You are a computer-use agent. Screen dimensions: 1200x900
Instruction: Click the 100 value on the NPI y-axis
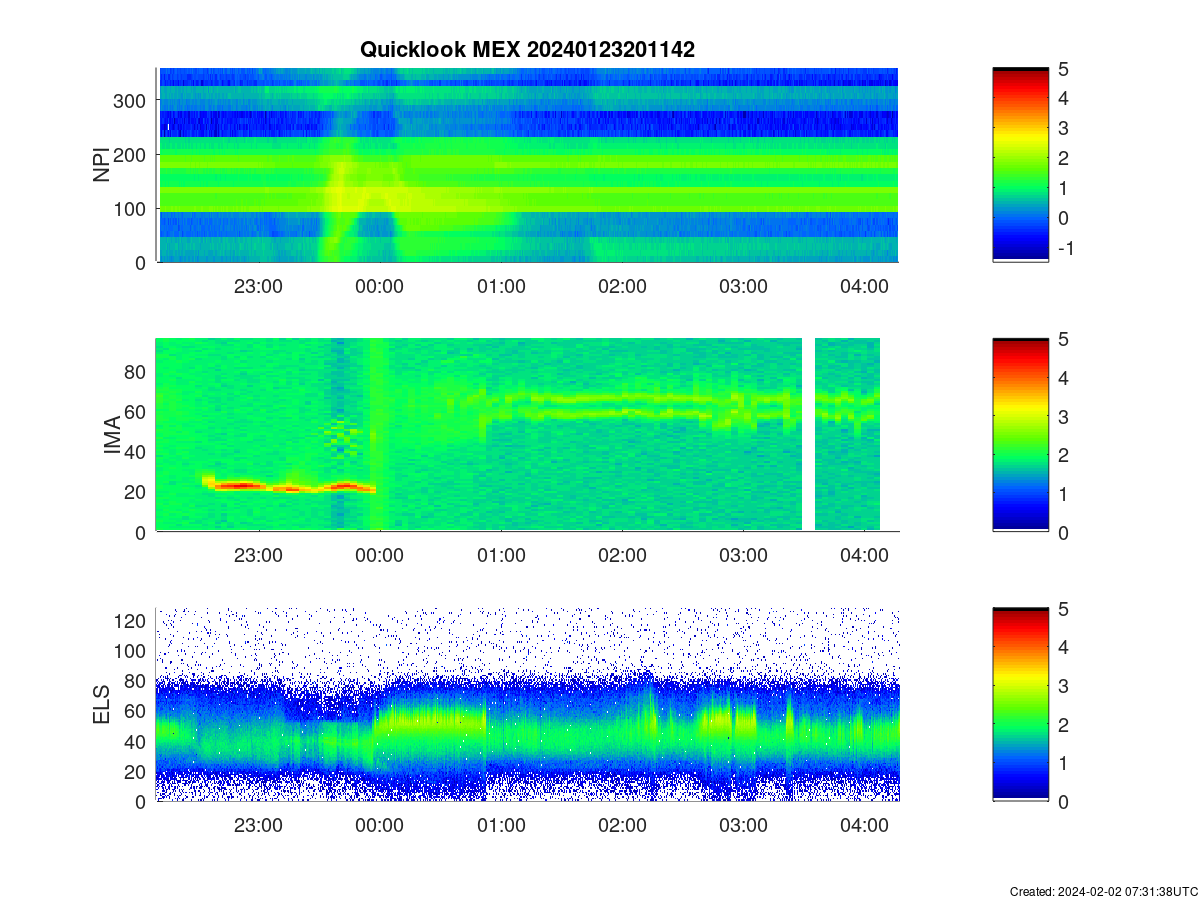click(x=132, y=208)
